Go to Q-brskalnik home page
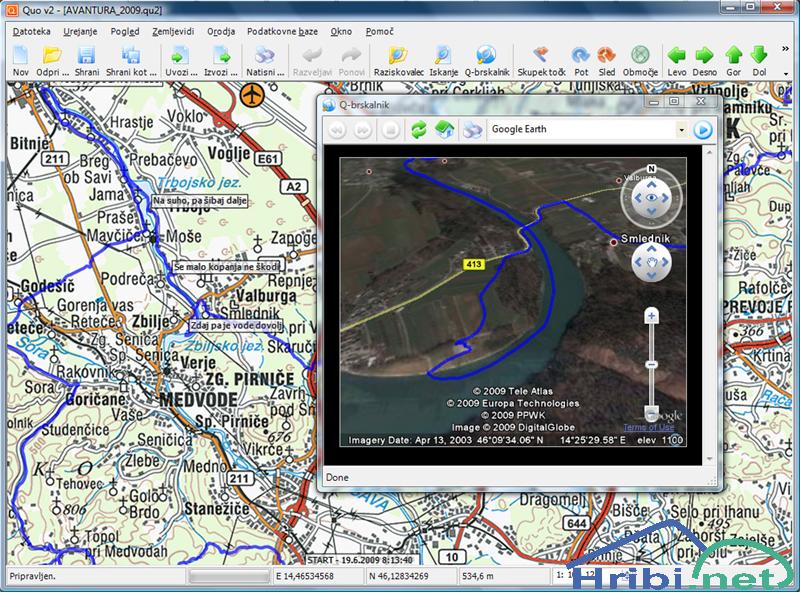The height and width of the screenshot is (593, 800). tap(445, 130)
